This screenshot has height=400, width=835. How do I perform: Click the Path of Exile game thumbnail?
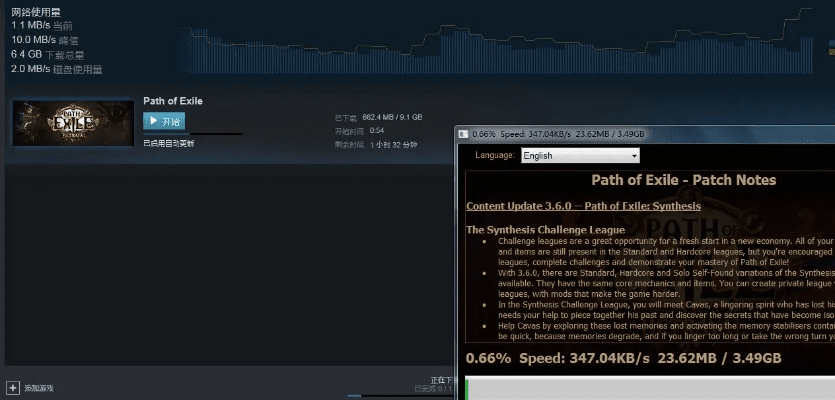click(72, 121)
